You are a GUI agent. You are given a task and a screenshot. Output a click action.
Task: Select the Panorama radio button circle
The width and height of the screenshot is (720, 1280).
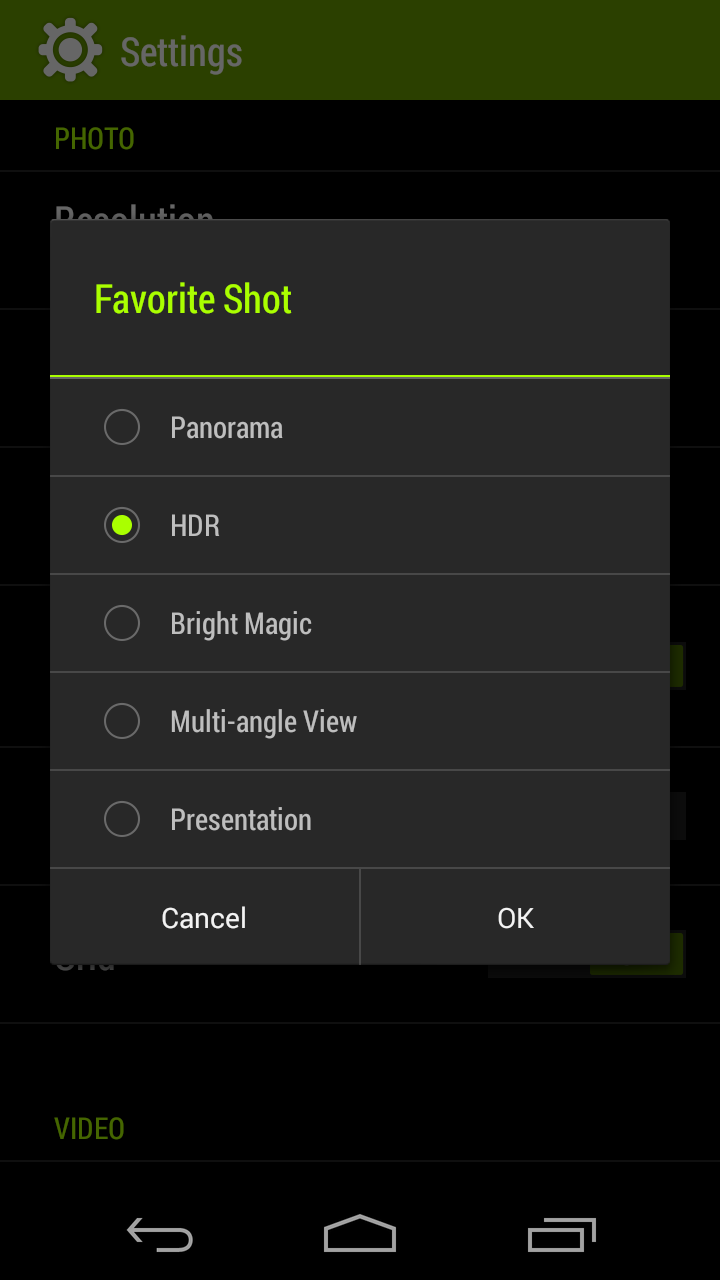click(122, 428)
